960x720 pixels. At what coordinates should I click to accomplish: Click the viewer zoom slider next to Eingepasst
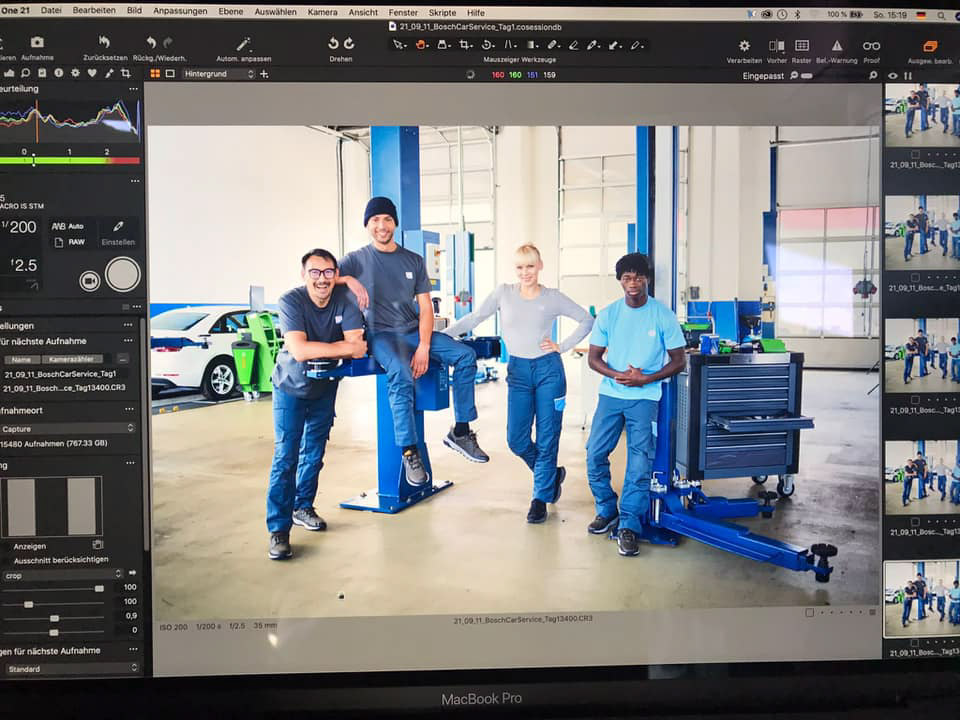point(807,76)
